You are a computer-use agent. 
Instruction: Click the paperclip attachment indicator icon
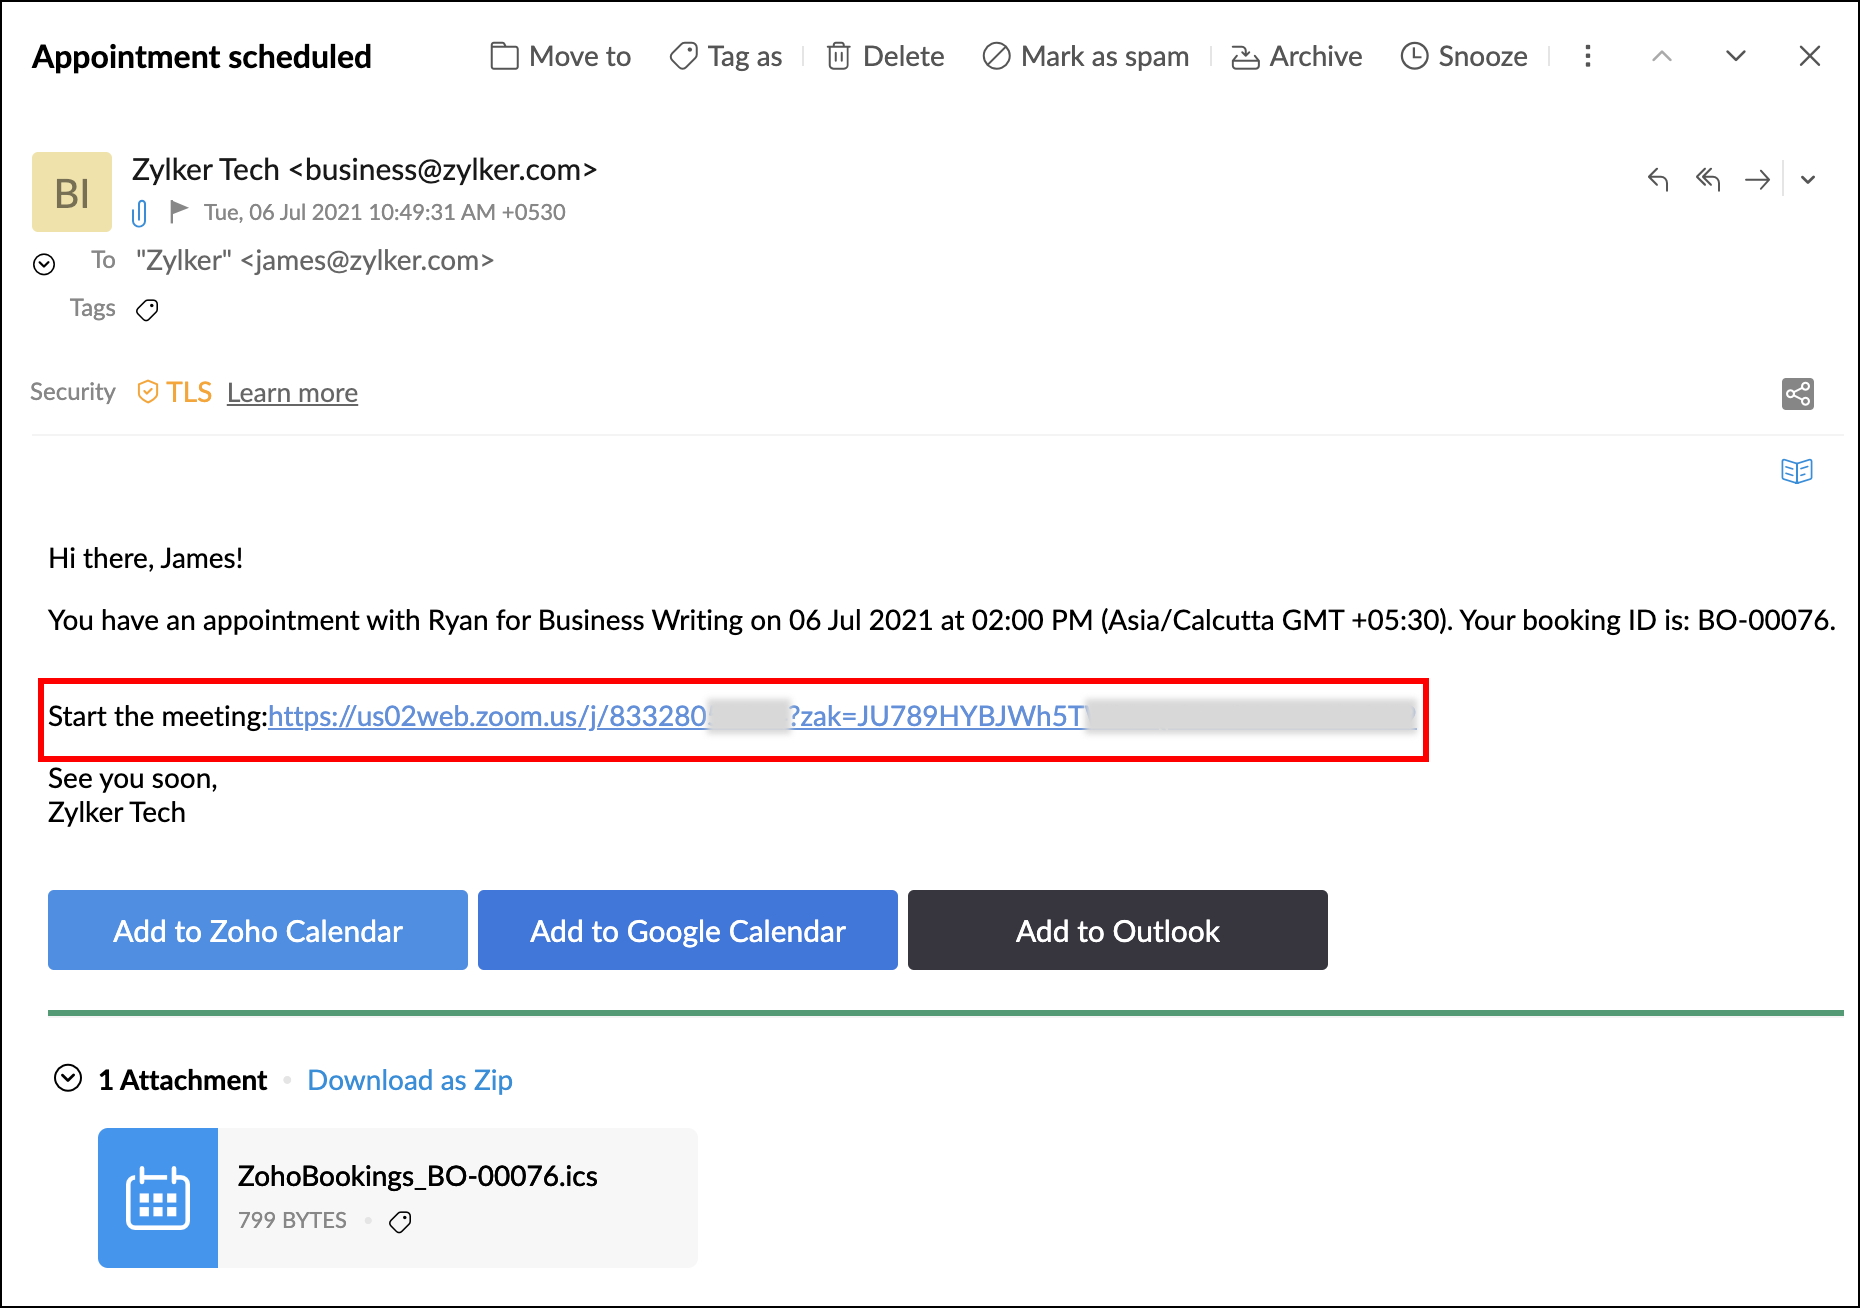point(140,213)
